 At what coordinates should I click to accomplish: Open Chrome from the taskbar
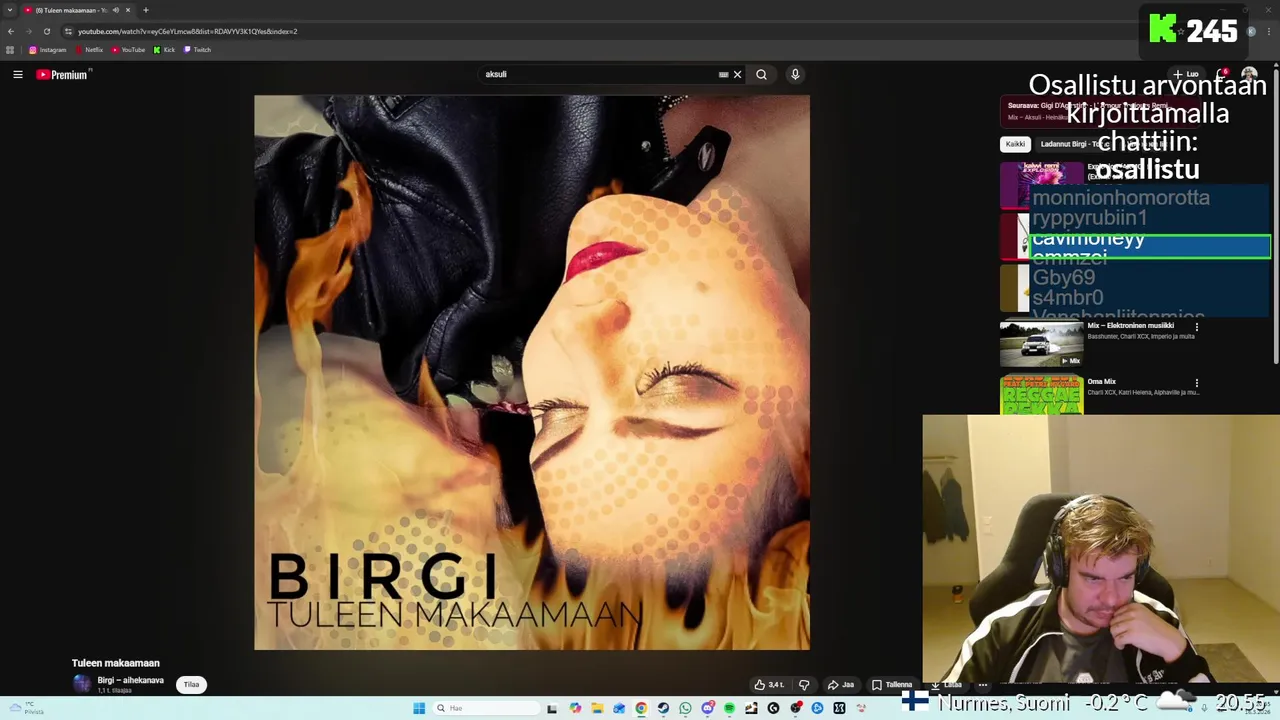pos(641,708)
